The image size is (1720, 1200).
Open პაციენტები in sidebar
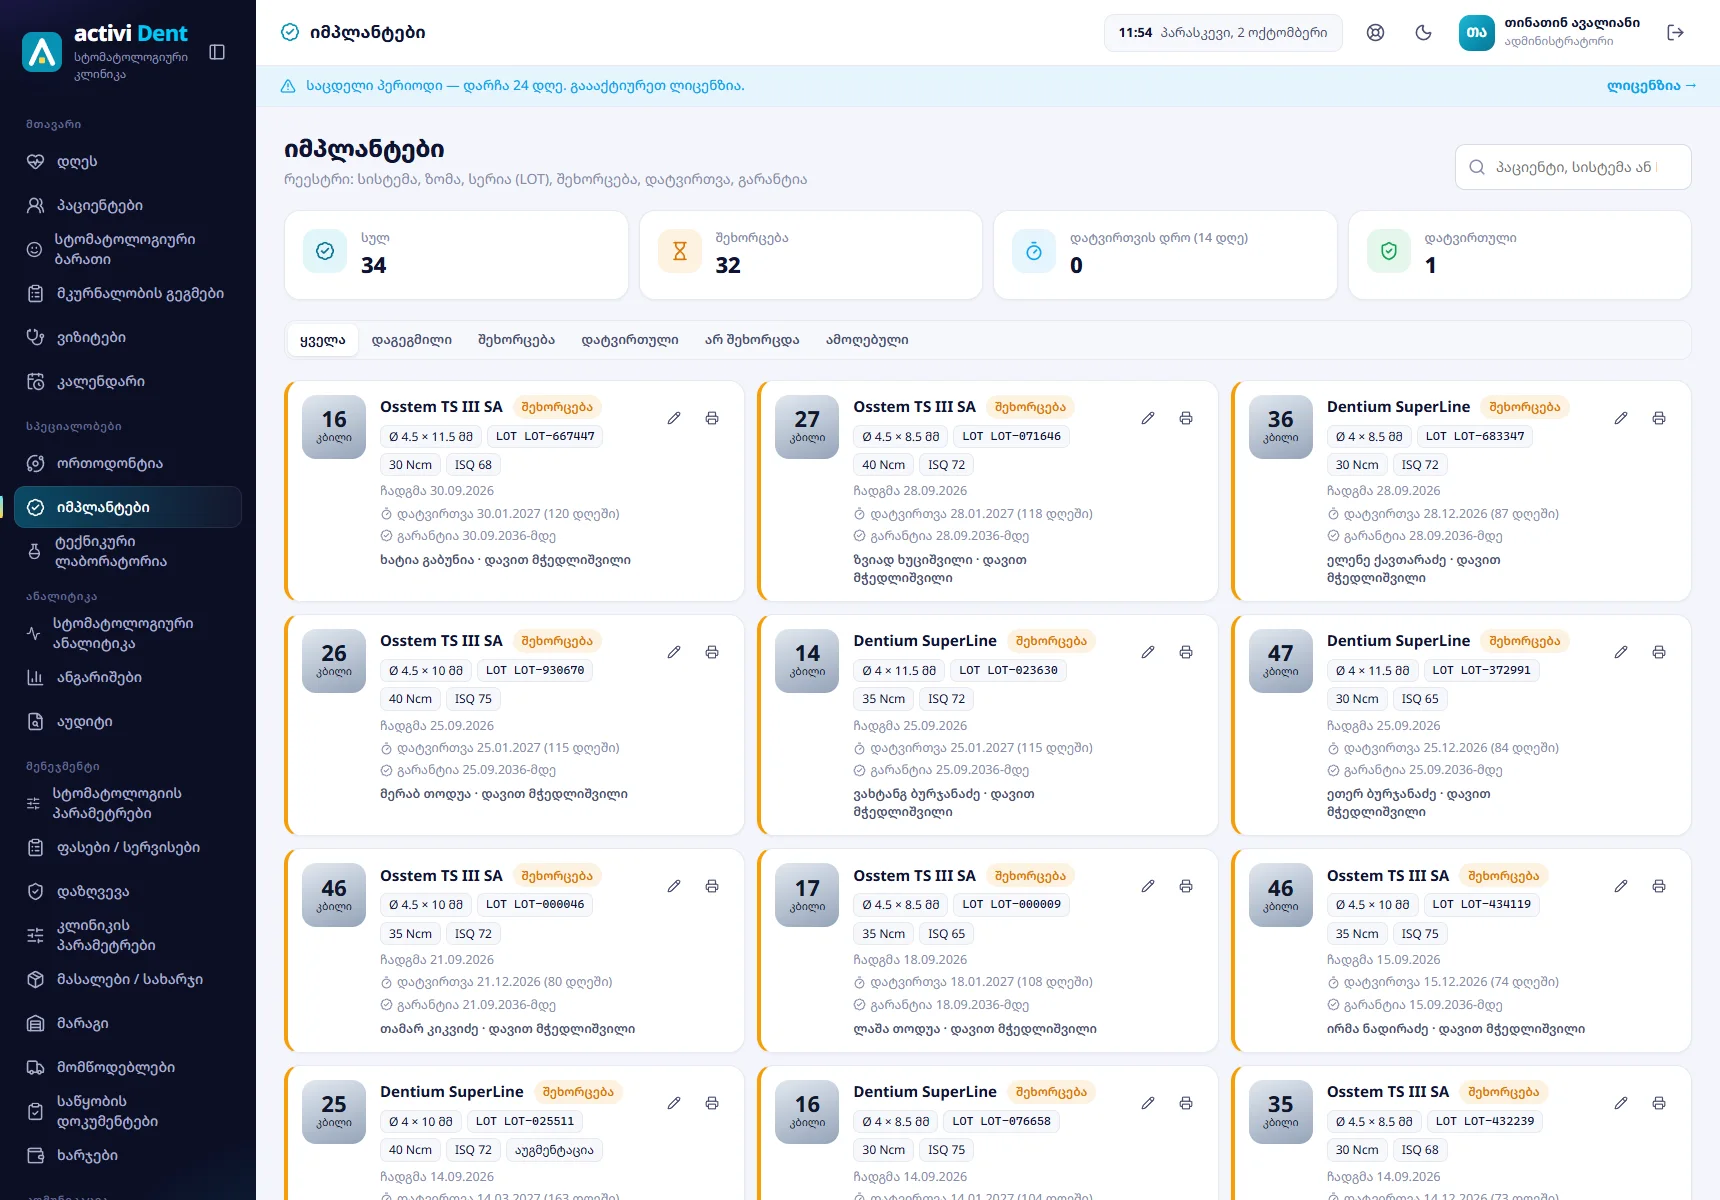tap(128, 205)
